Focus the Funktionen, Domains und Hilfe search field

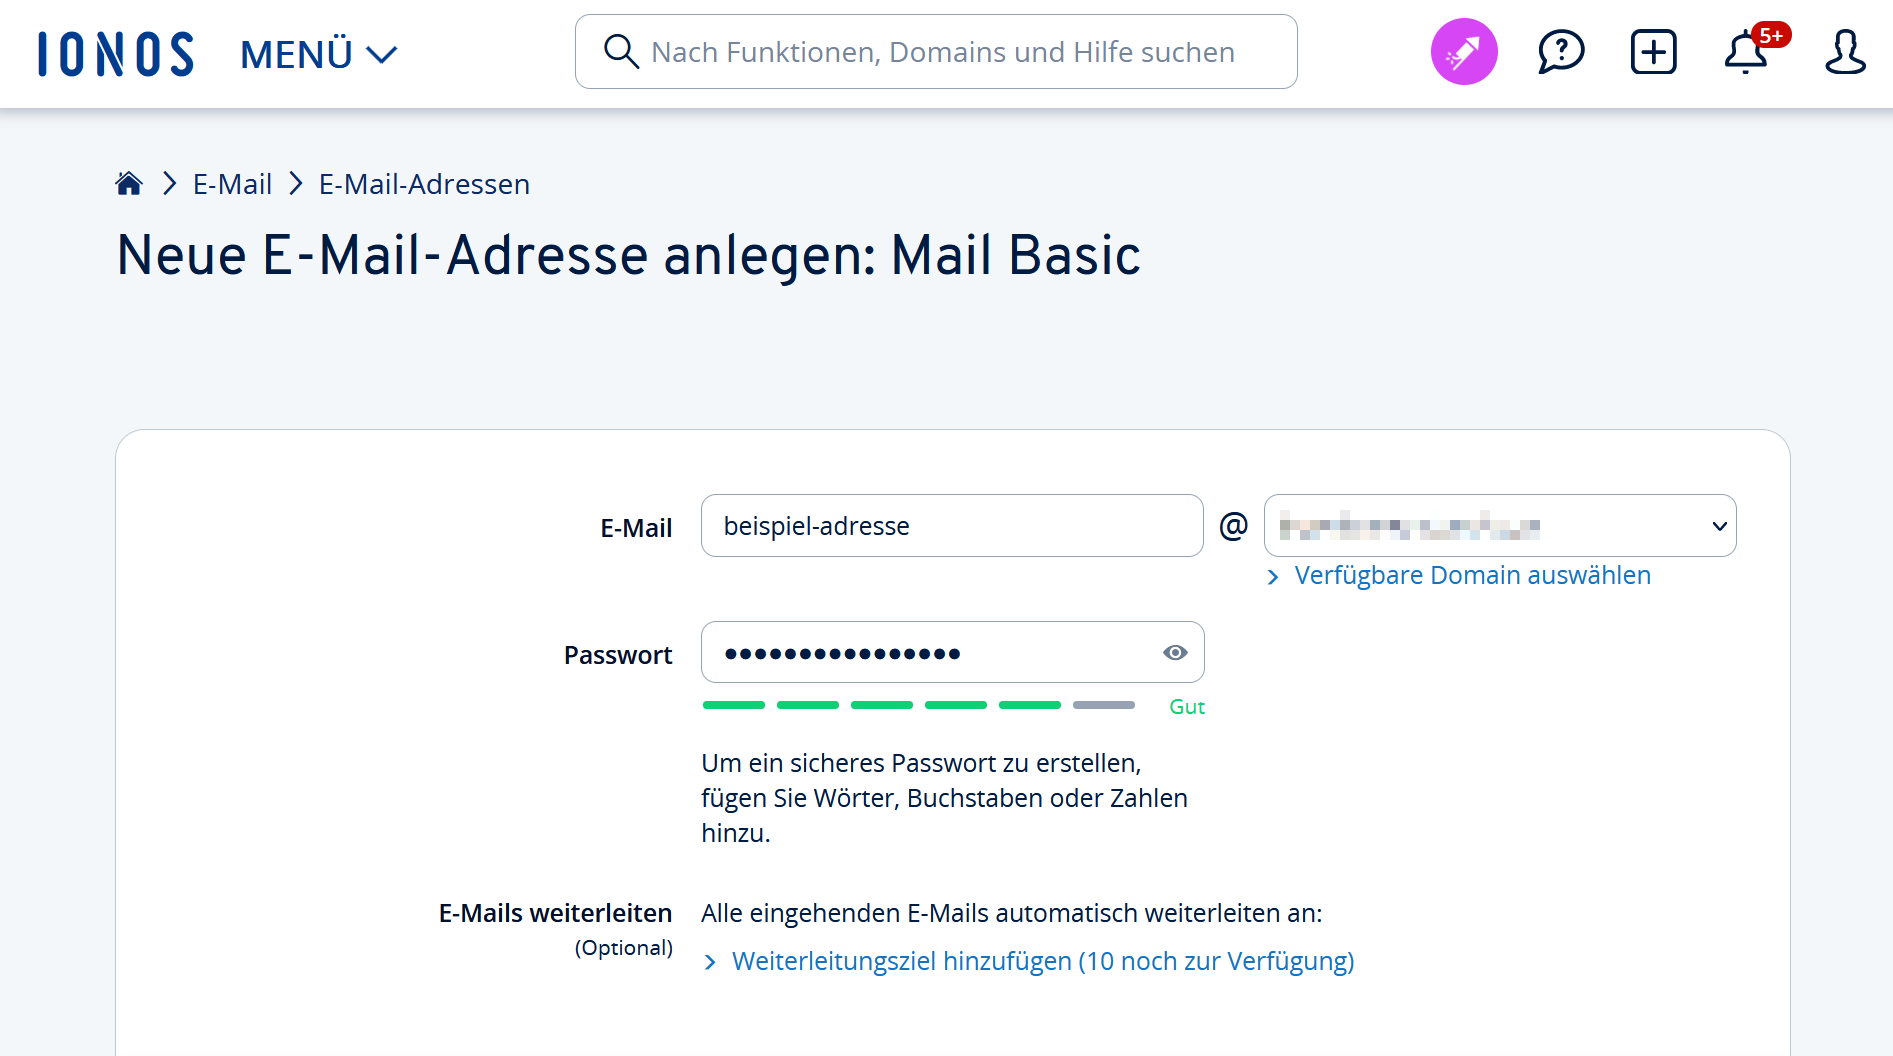tap(936, 51)
